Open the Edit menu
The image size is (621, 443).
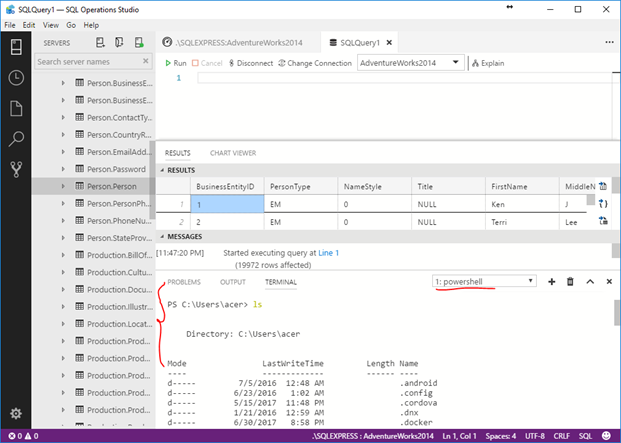29,25
